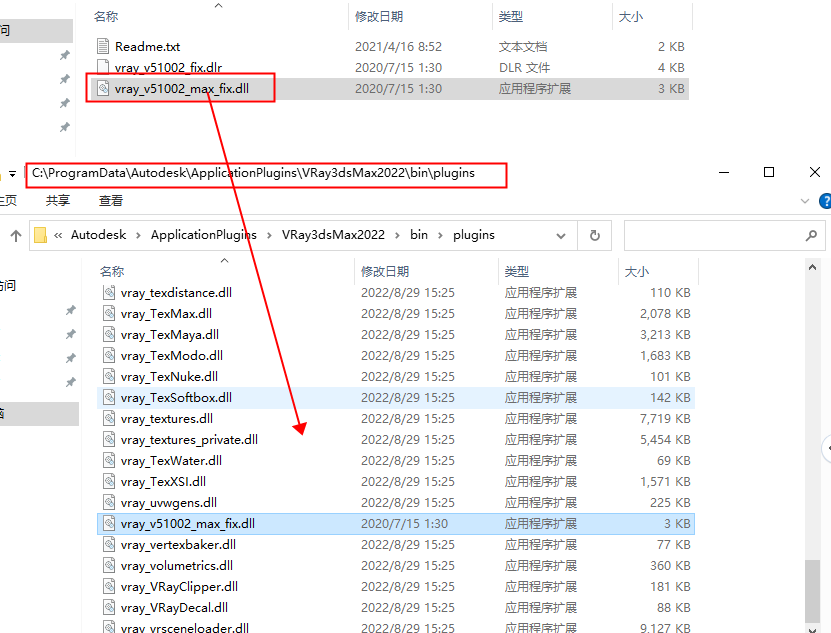This screenshot has height=633, width=831.
Task: Click the vray_VRayClipper.dll file icon
Action: [x=109, y=587]
